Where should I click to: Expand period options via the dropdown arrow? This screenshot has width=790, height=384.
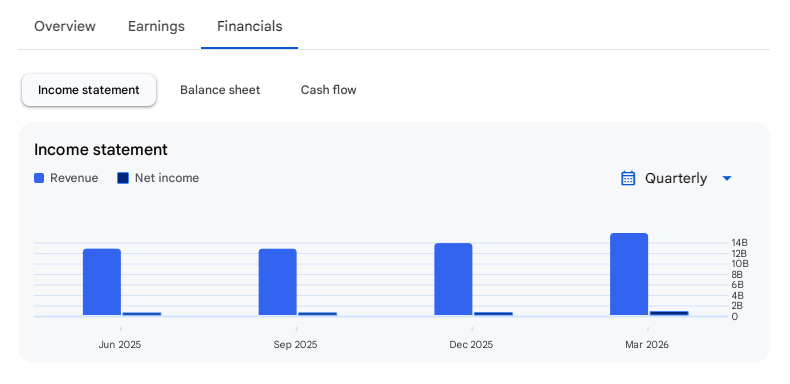pos(727,178)
